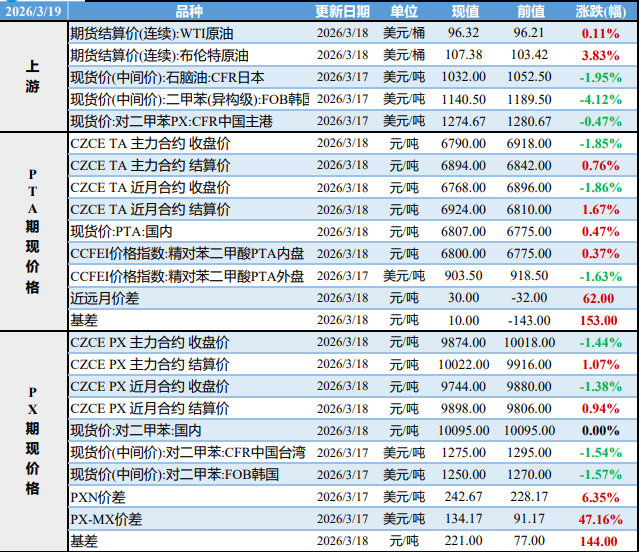
Task: Click current value 1275.00
Action: point(463,453)
